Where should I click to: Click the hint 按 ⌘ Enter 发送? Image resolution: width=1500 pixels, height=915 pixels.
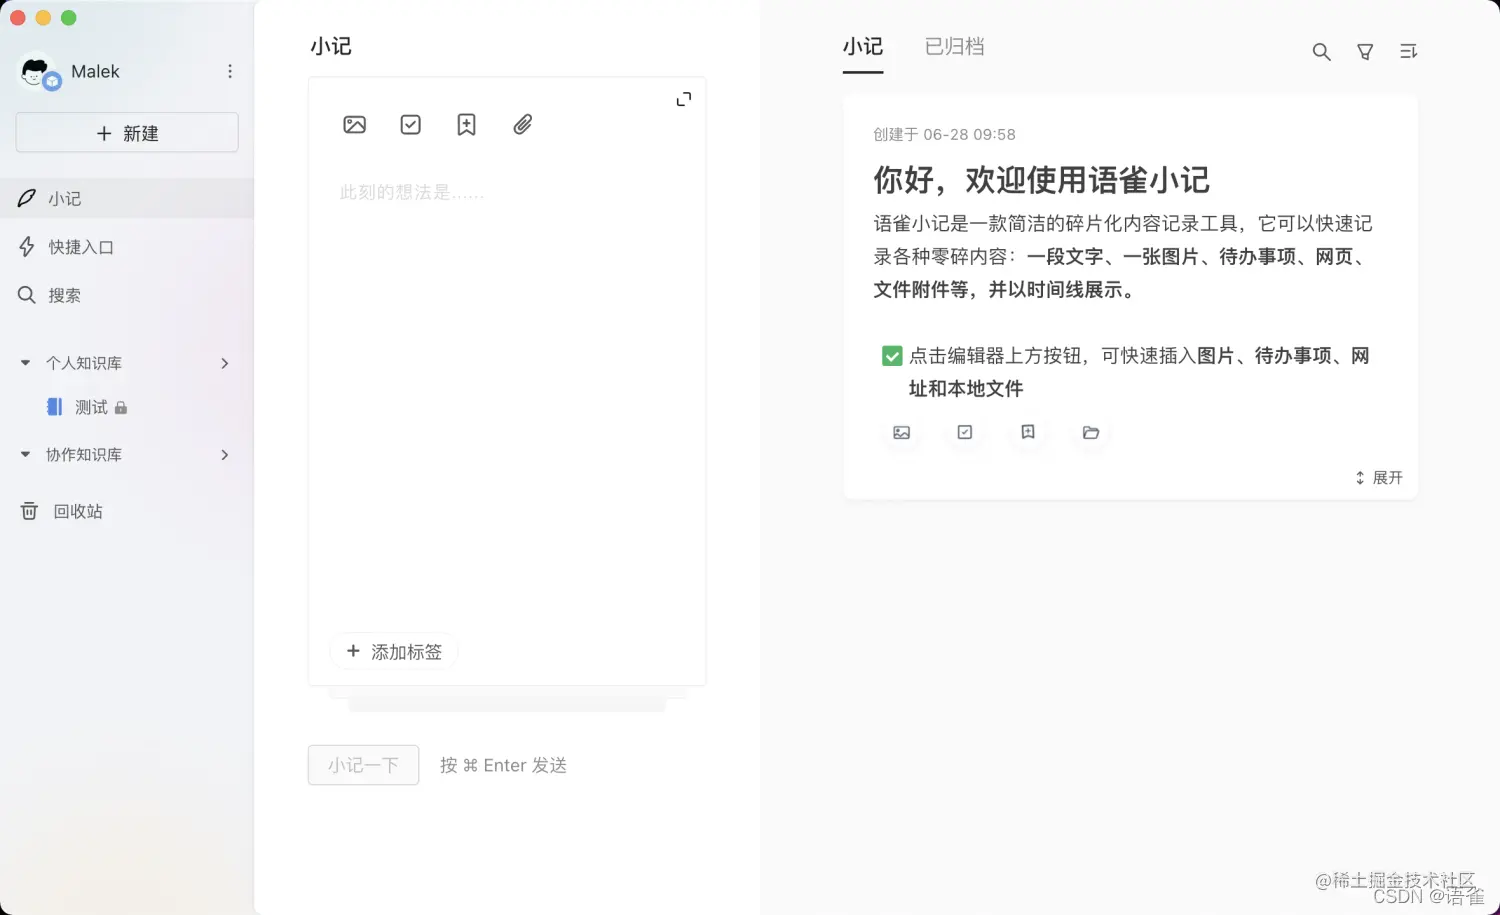pos(503,765)
